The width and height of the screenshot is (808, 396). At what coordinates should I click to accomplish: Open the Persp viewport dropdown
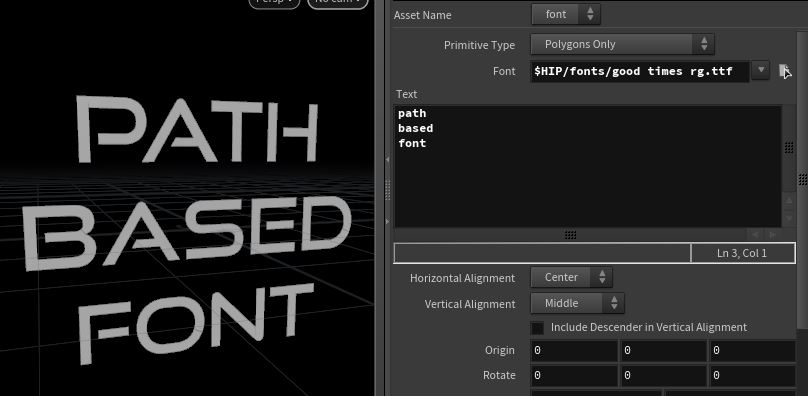click(x=274, y=2)
